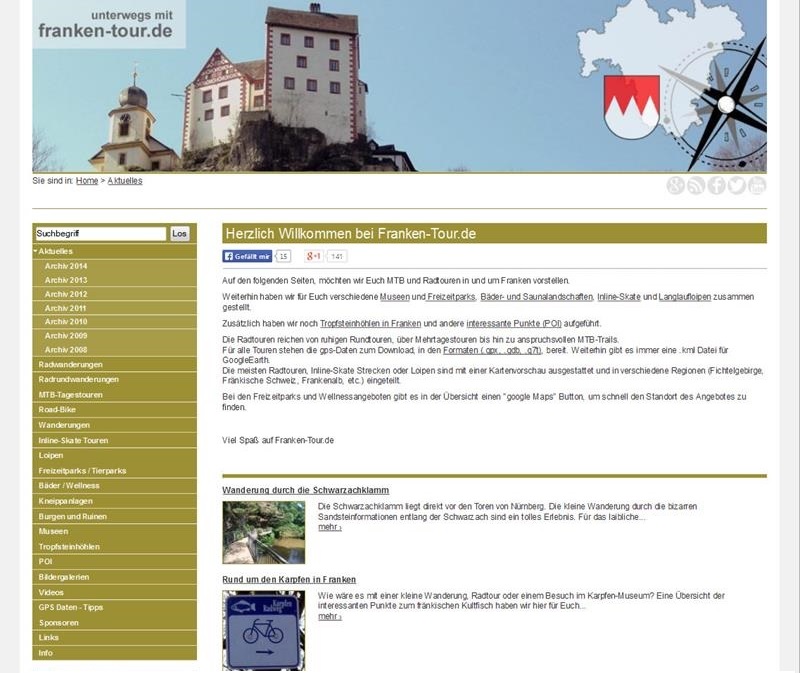
Task: Select Info menu item
Action: click(114, 653)
